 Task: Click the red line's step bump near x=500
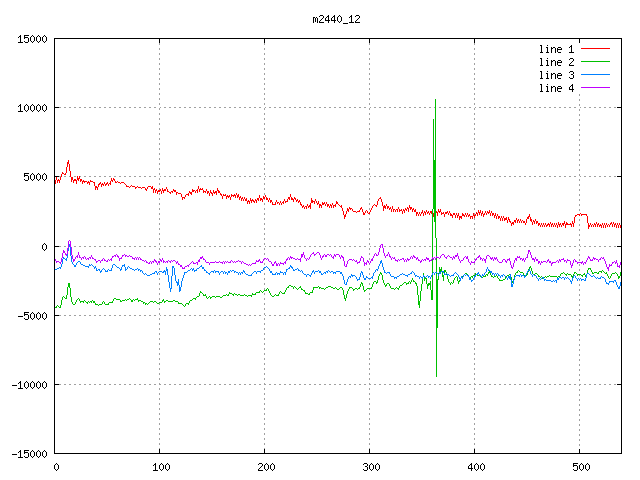[581, 215]
